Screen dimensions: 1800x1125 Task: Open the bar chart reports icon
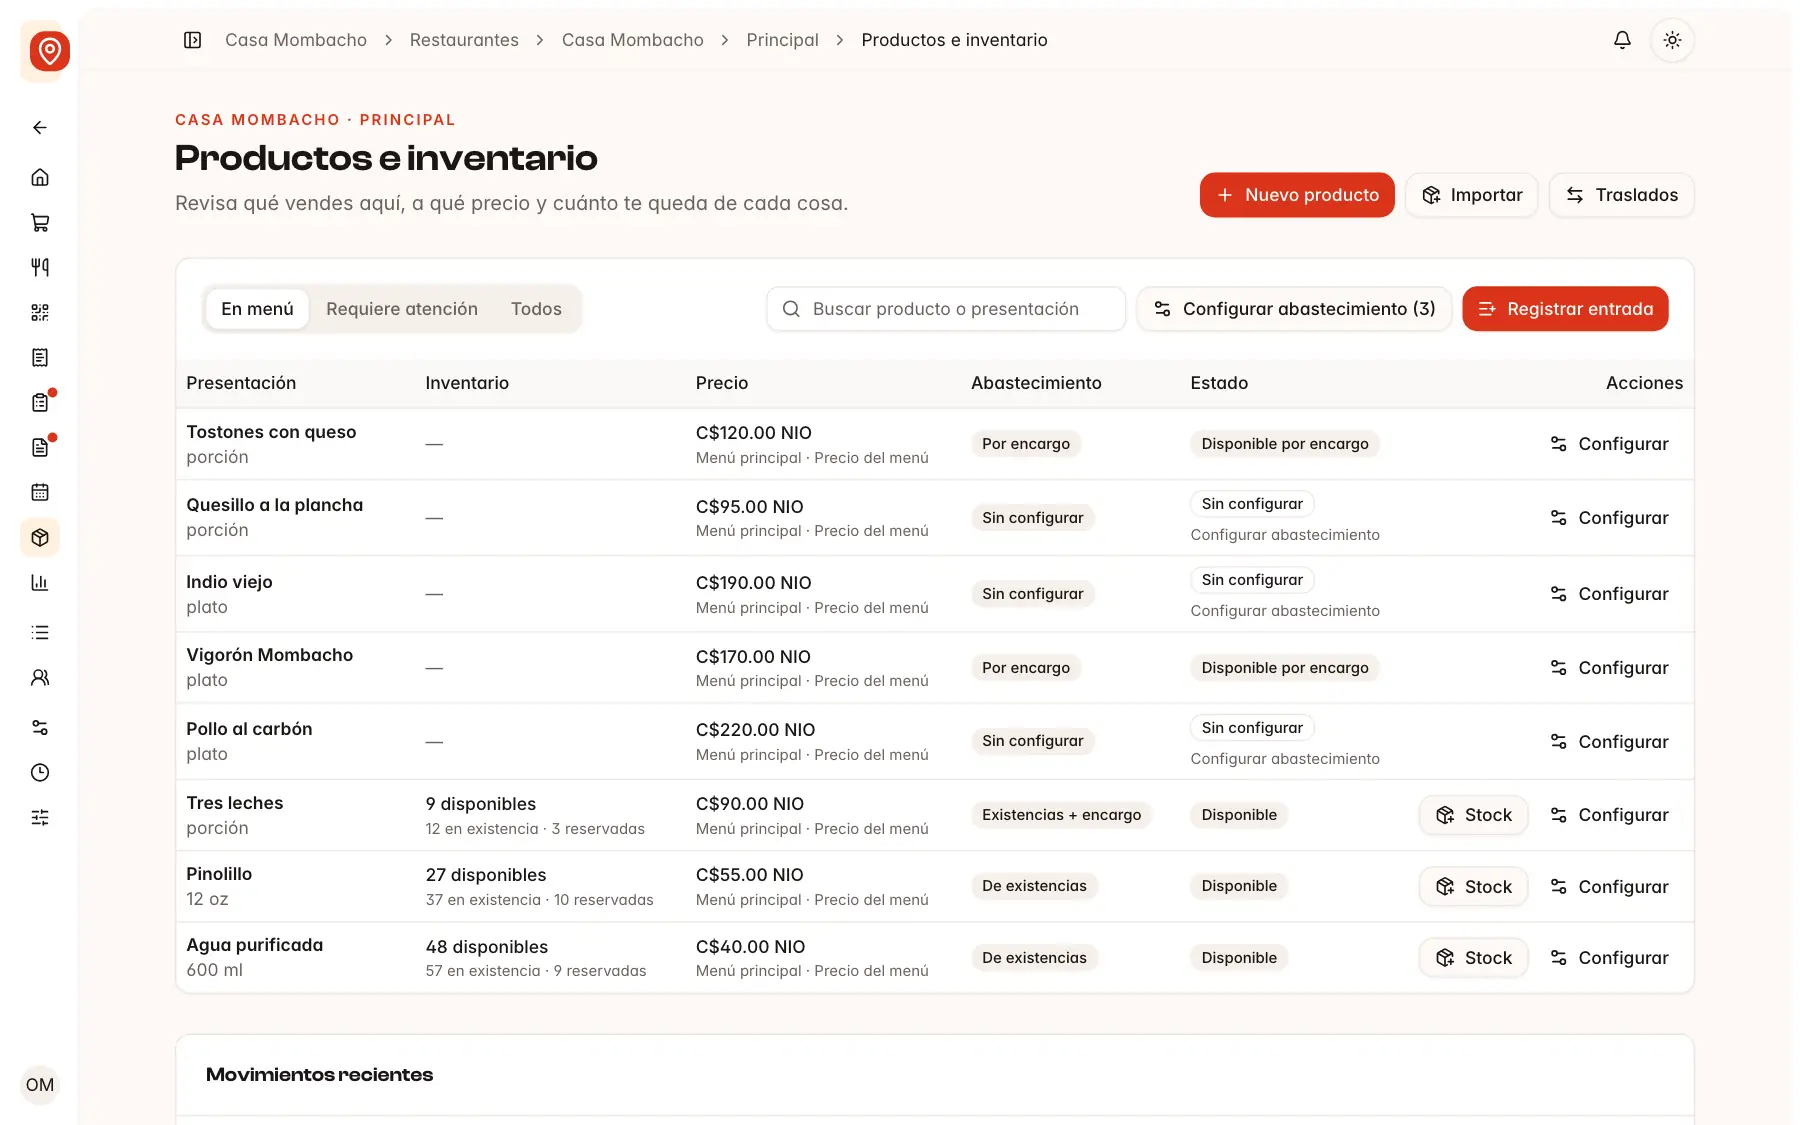pos(40,582)
